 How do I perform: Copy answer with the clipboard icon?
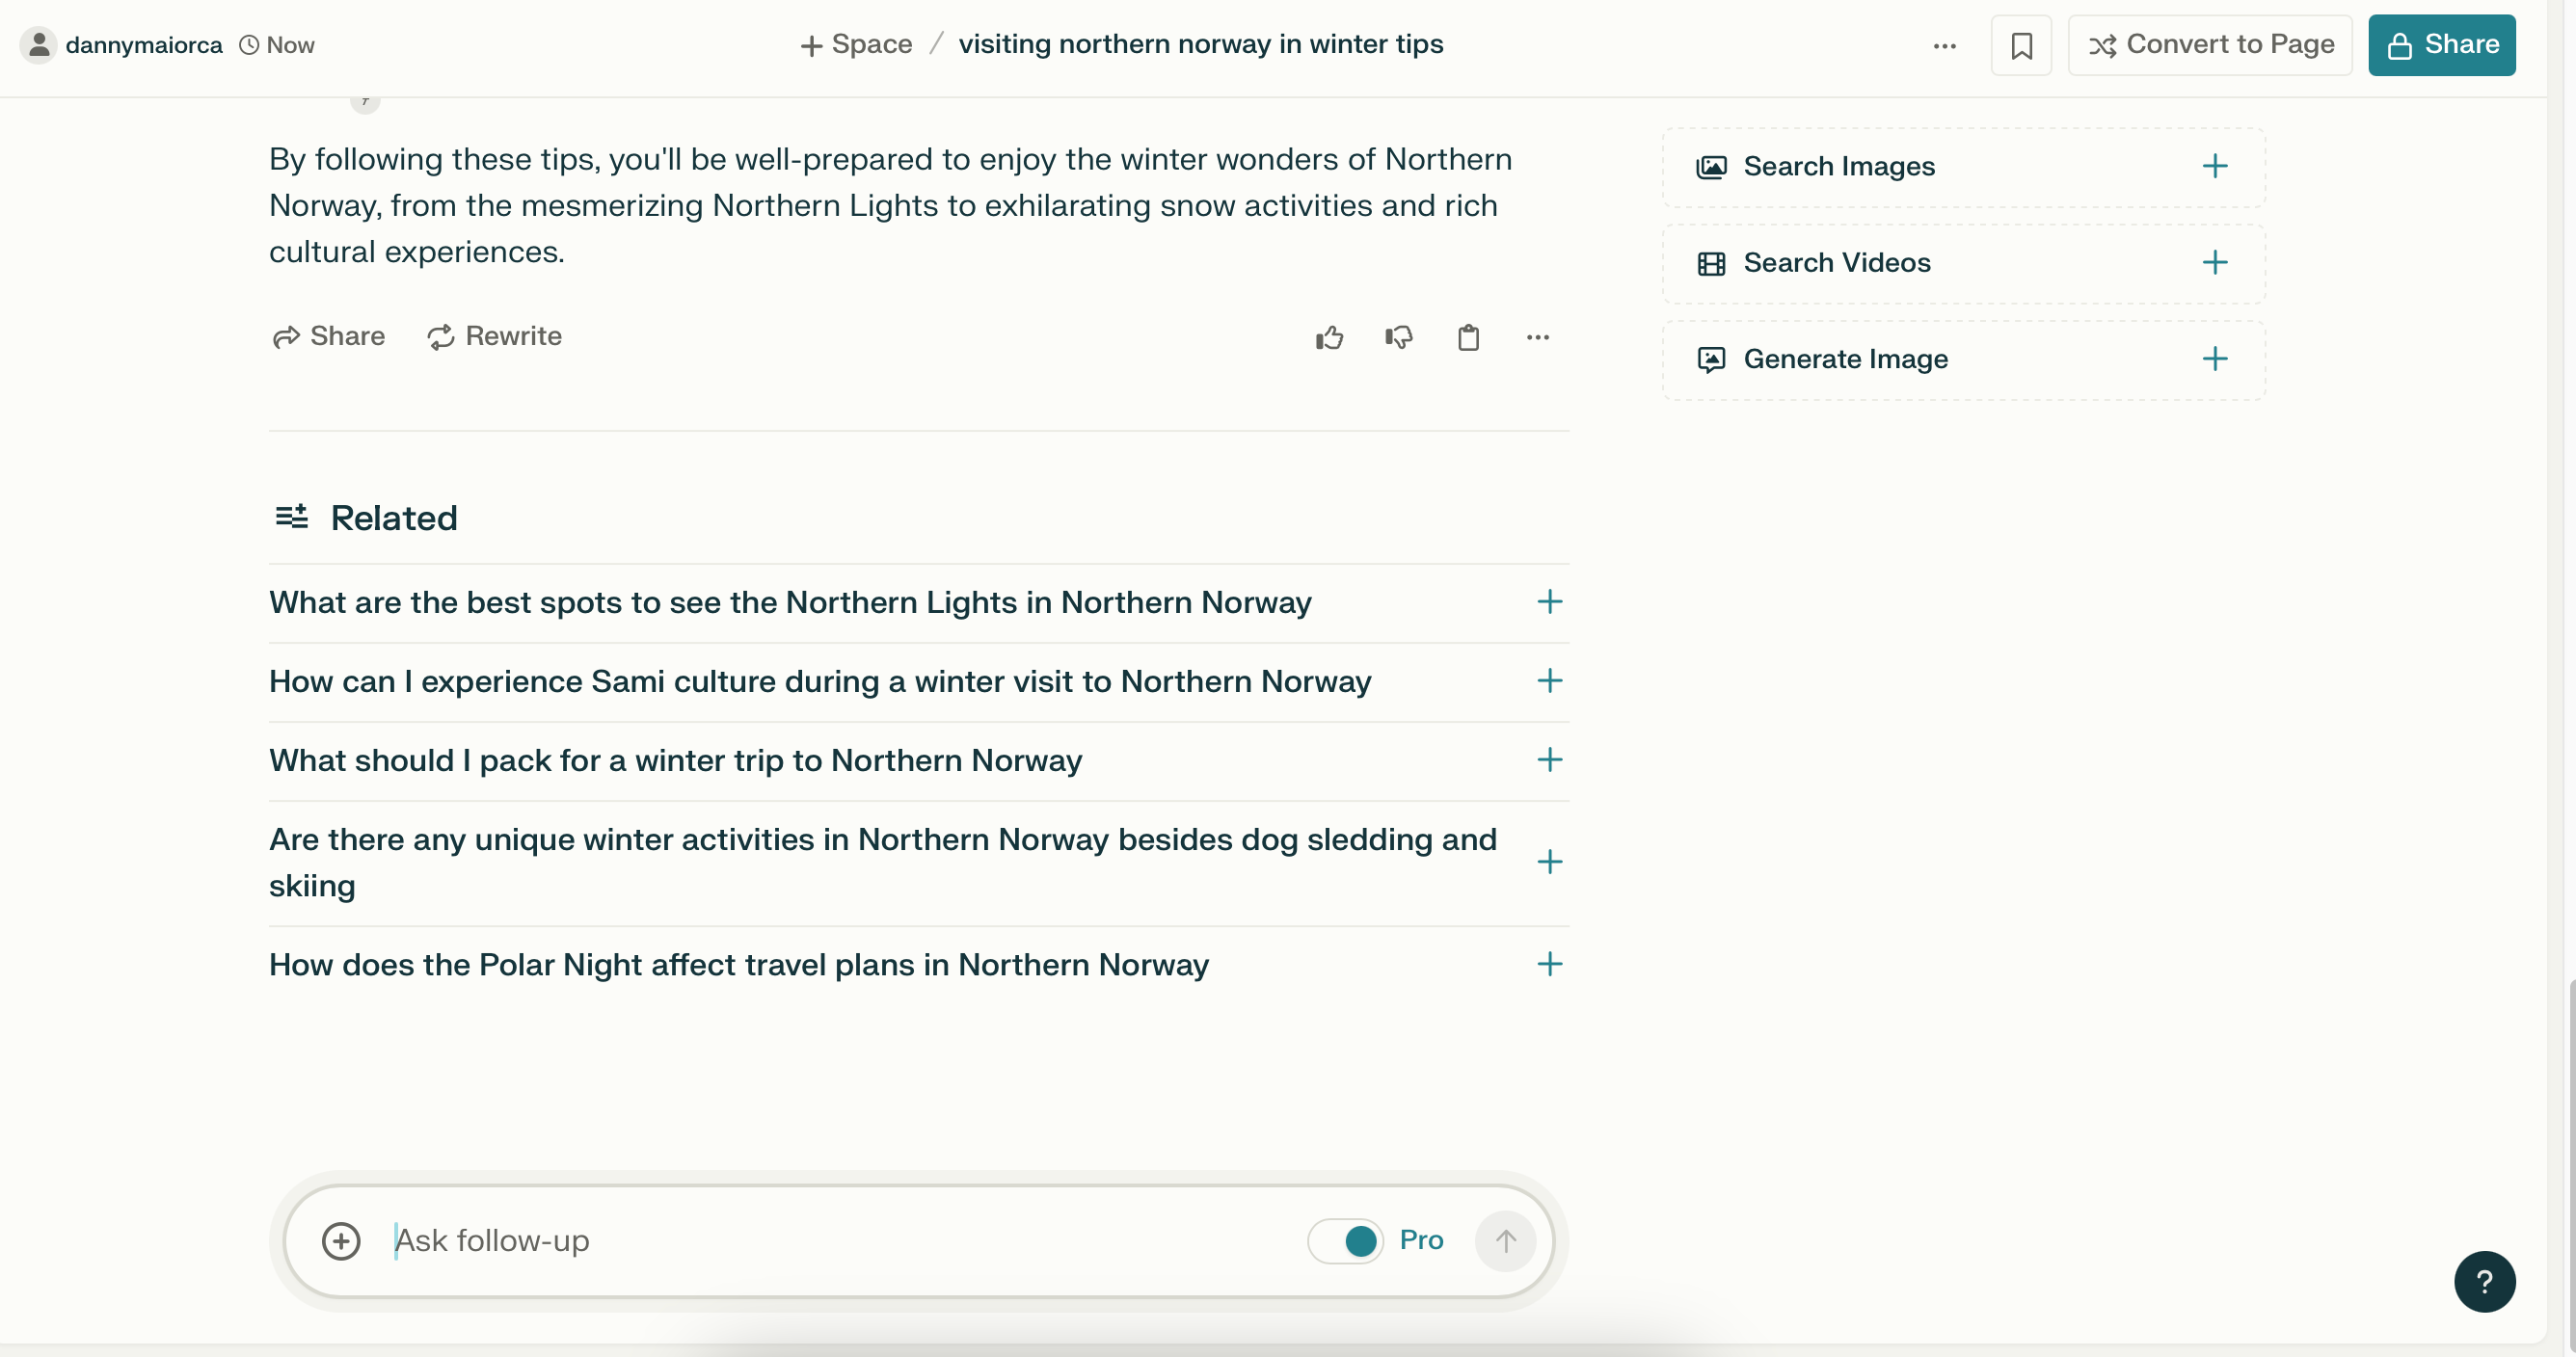coord(1468,338)
